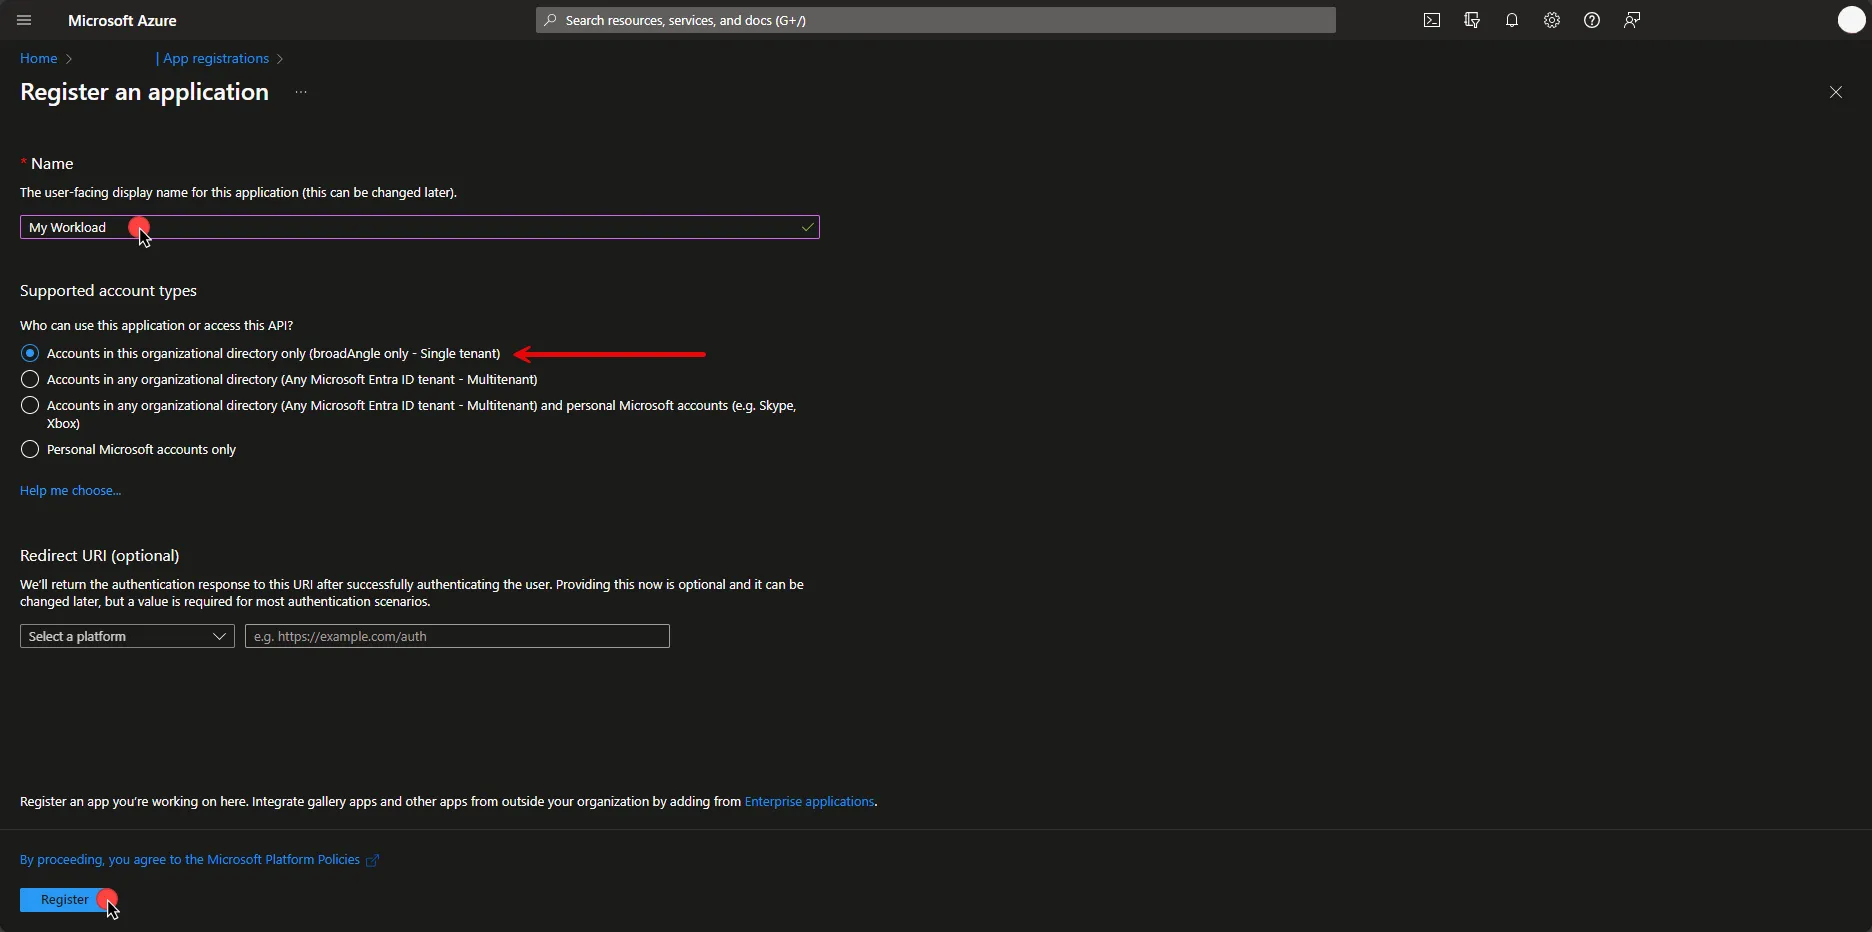Select Personal Microsoft accounts only
The width and height of the screenshot is (1872, 932).
tap(30, 449)
